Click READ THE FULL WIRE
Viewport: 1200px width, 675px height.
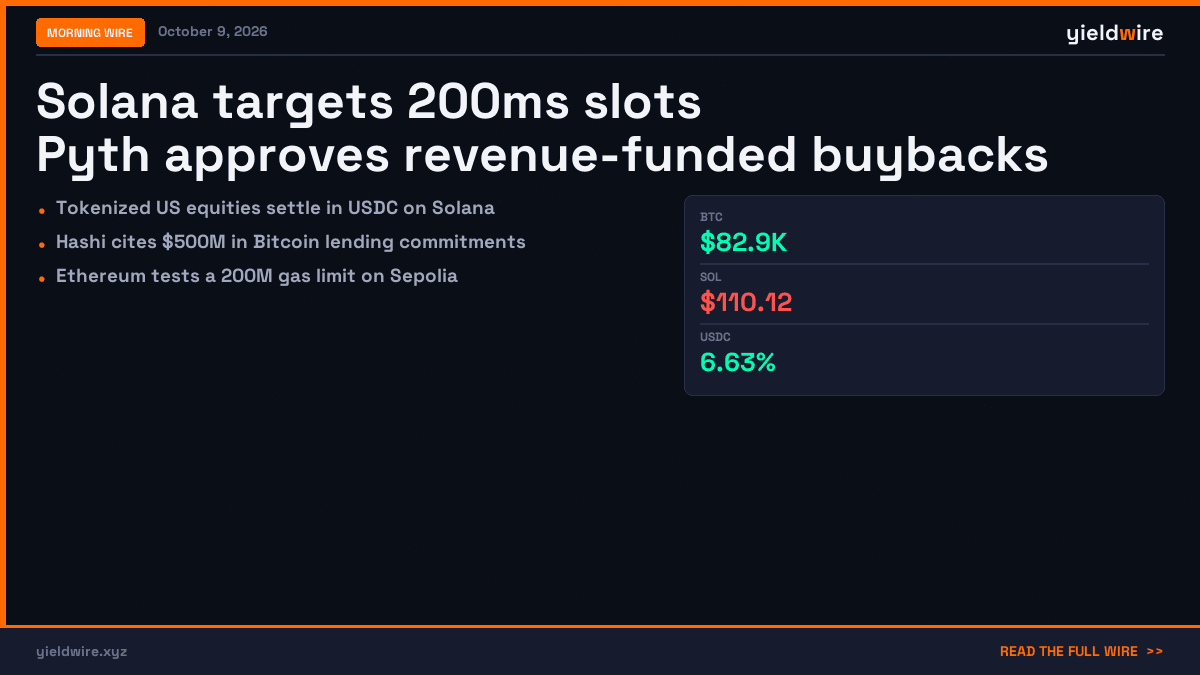[x=1069, y=652]
